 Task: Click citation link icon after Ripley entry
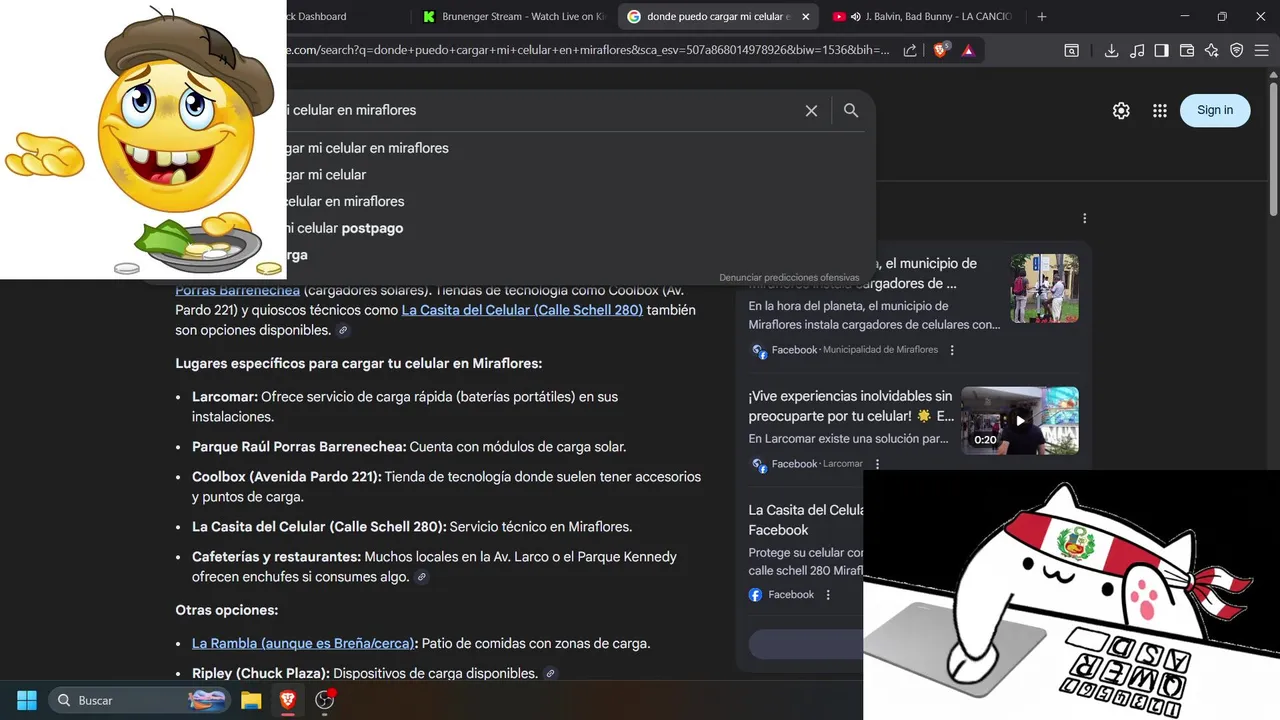550,674
